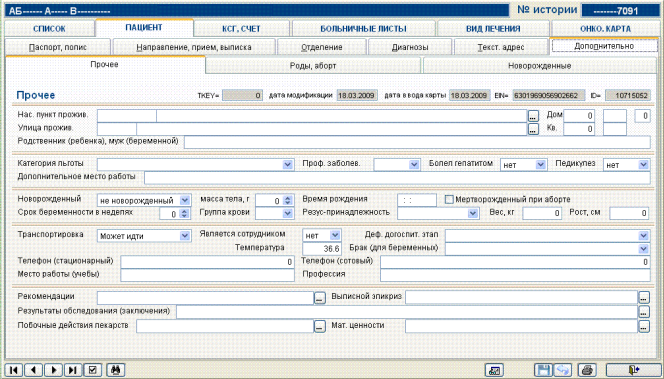Select the ПАЦИЕНТ tab
The height and width of the screenshot is (379, 664).
(x=144, y=28)
